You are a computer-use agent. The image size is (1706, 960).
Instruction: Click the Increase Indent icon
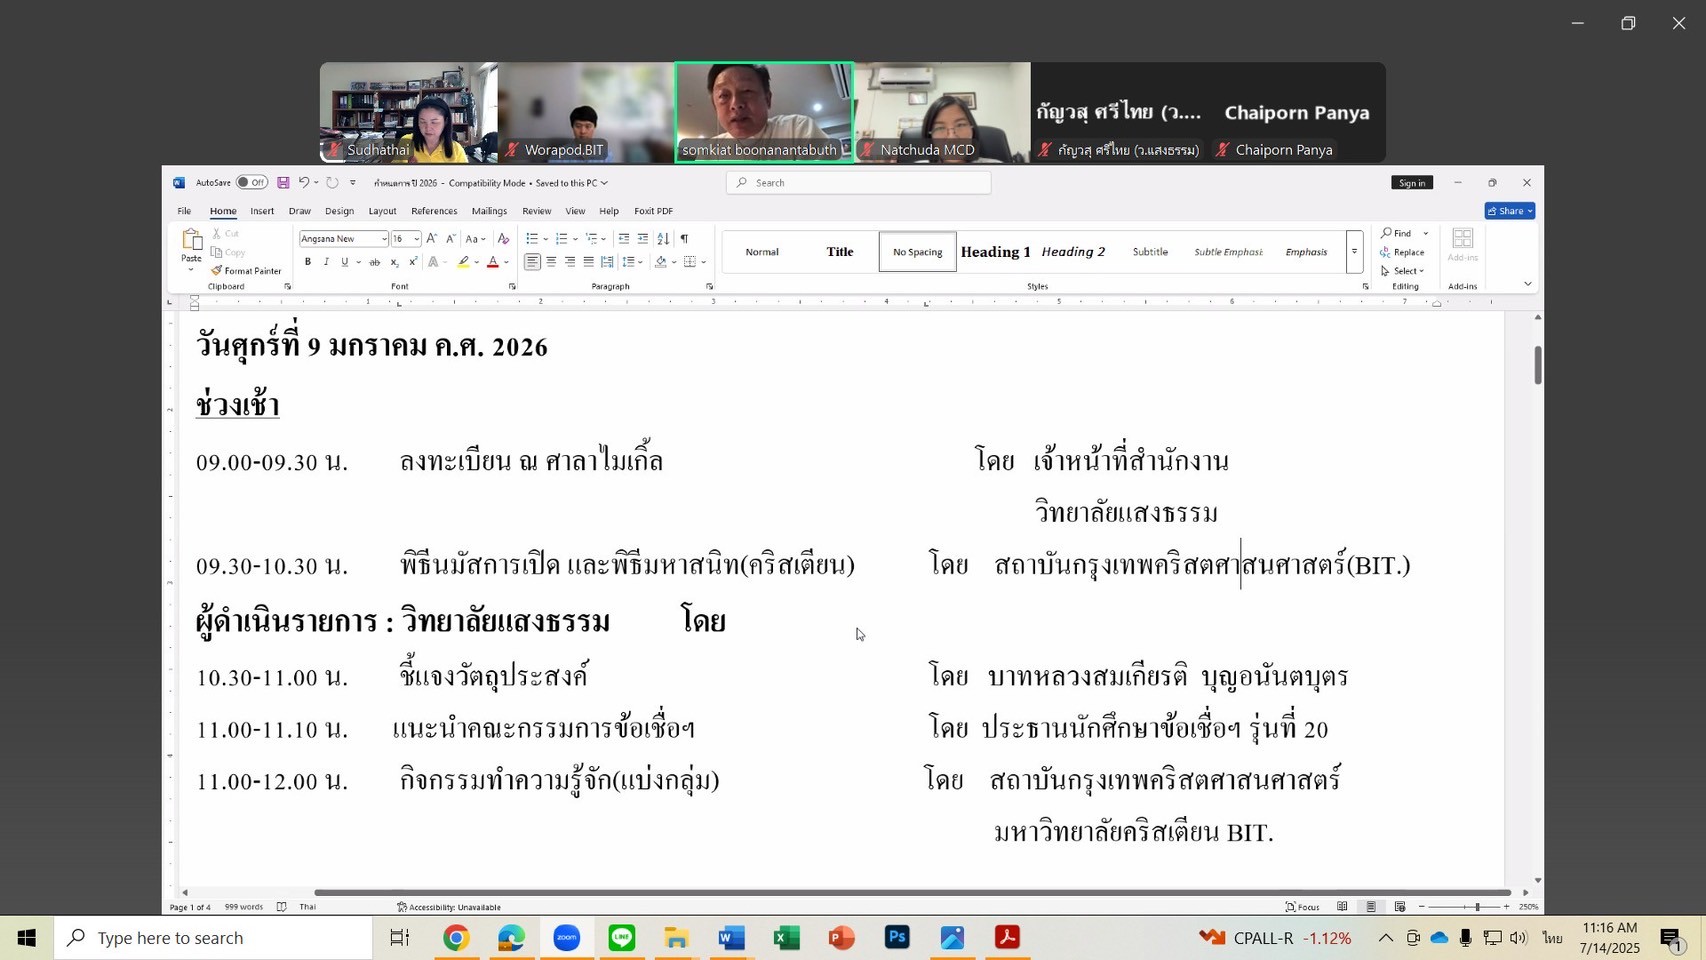pos(643,239)
